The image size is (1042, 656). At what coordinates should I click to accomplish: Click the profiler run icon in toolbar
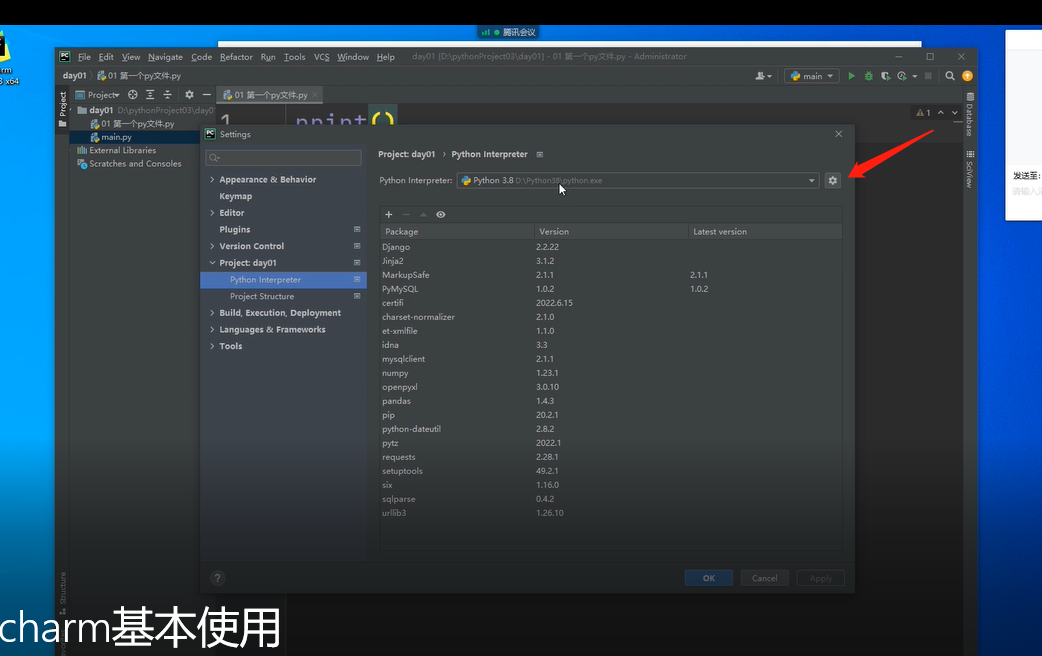pyautogui.click(x=902, y=76)
